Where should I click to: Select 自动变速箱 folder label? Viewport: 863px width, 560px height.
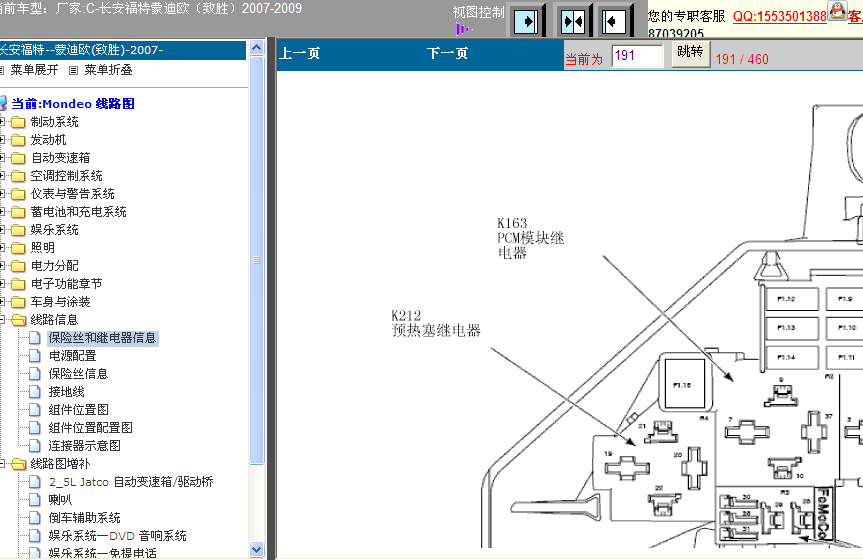[x=61, y=158]
